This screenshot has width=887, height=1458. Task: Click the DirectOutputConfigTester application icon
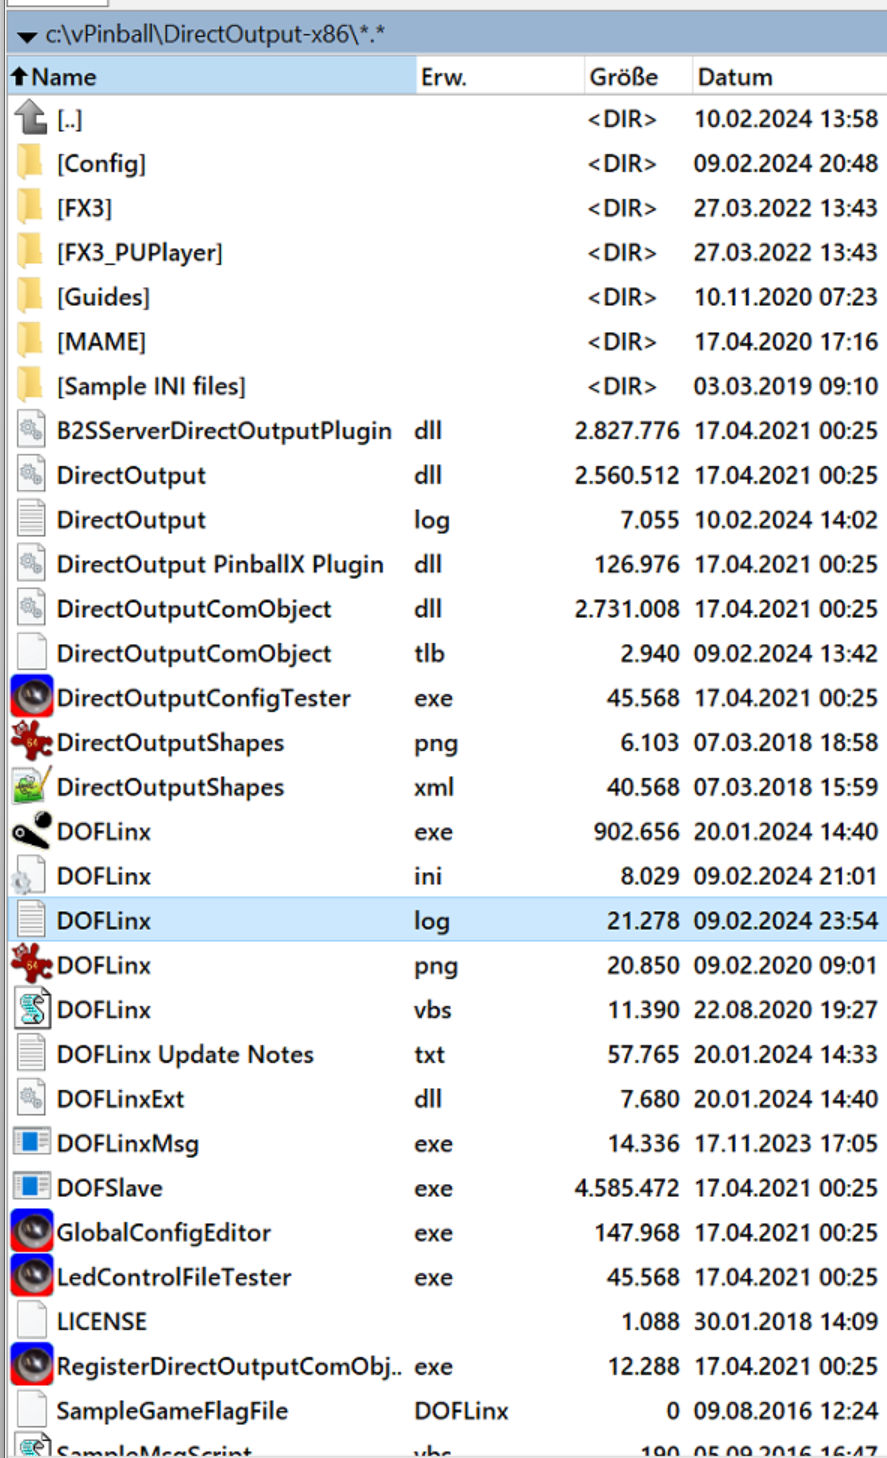(31, 697)
